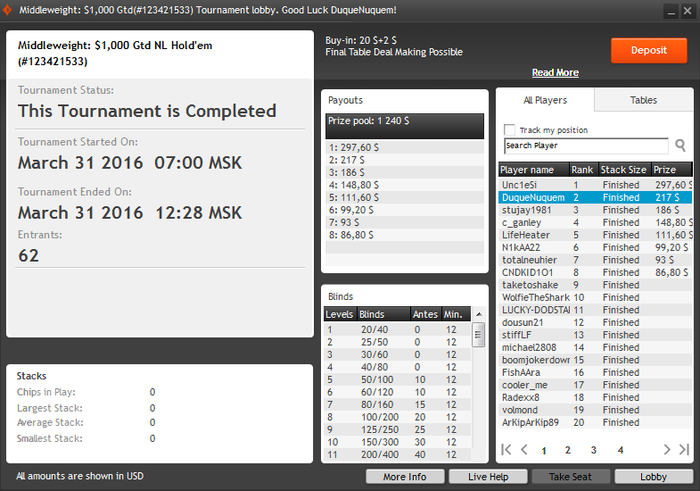700x491 pixels.
Task: Click payout row 4: 148,80 $
Action: coord(404,185)
